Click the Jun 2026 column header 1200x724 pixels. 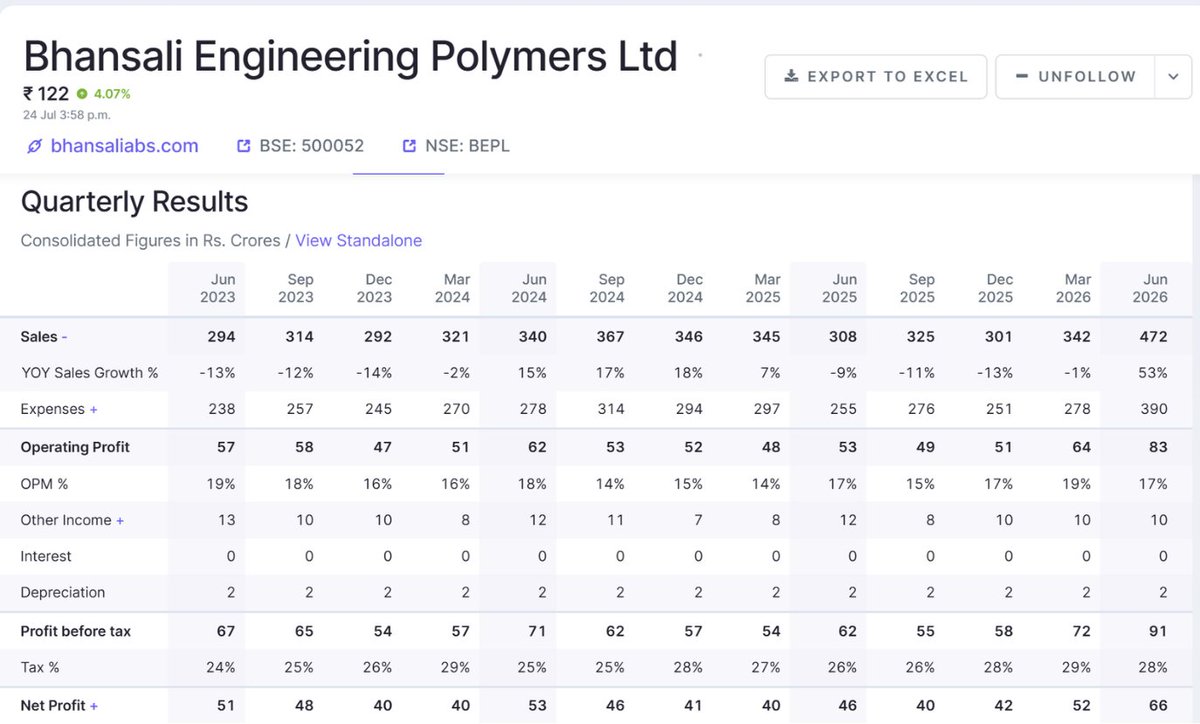point(1150,288)
